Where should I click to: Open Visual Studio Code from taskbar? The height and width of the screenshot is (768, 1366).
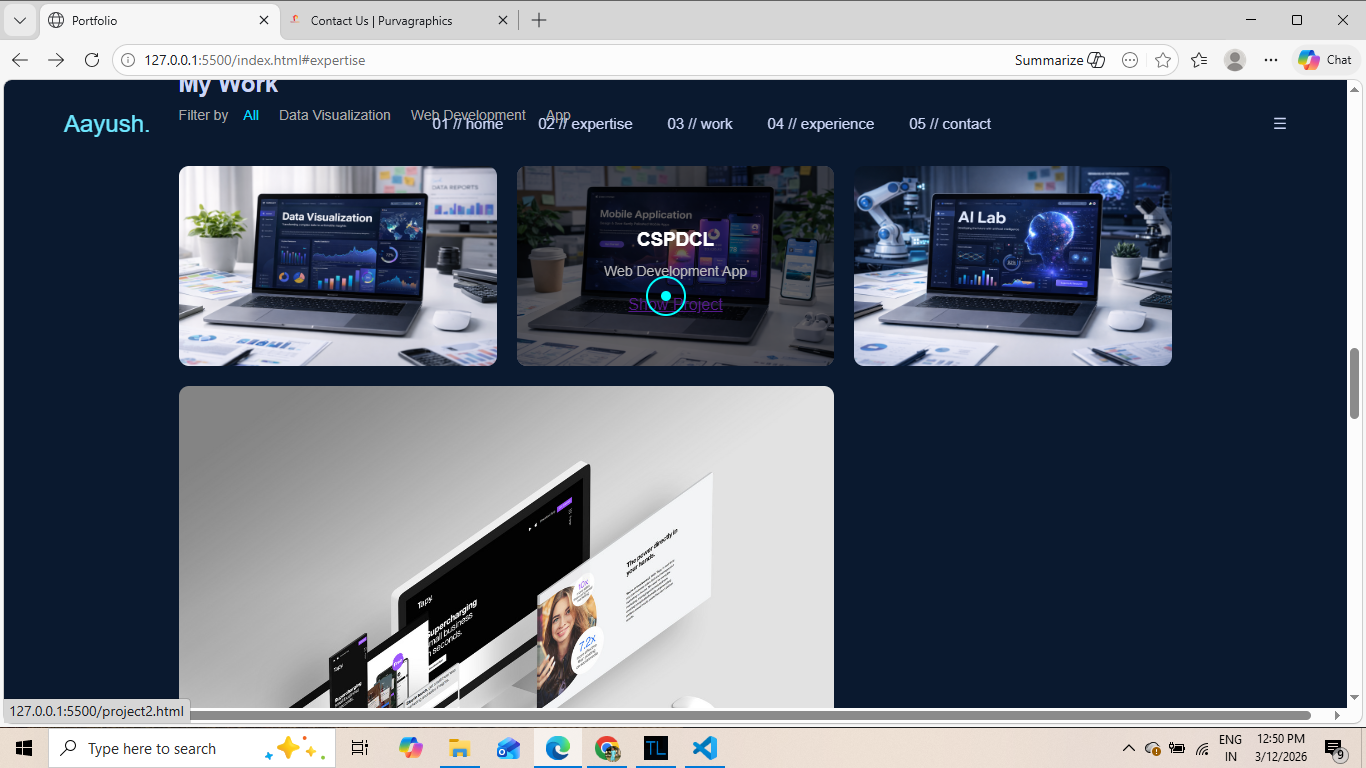705,748
